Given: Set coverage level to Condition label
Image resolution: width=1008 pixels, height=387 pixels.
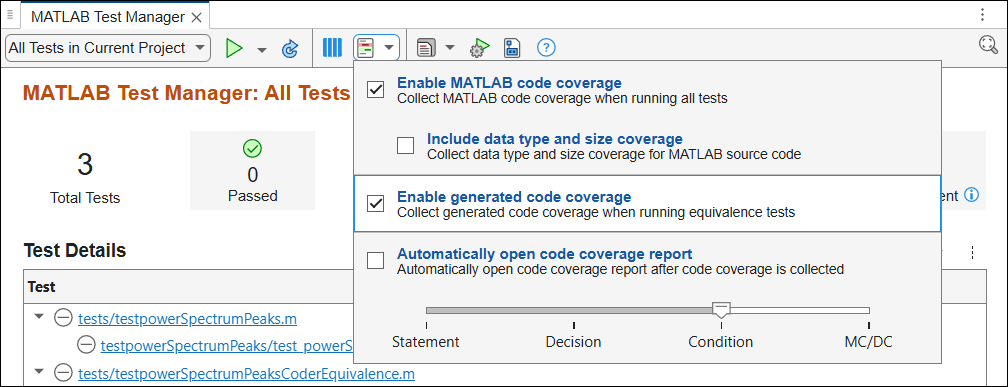Looking at the screenshot, I should click(x=721, y=341).
